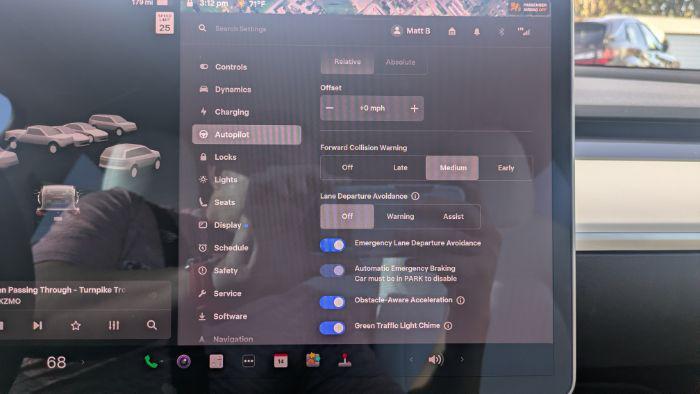
Task: Open Bluetooth settings icon
Action: (501, 32)
